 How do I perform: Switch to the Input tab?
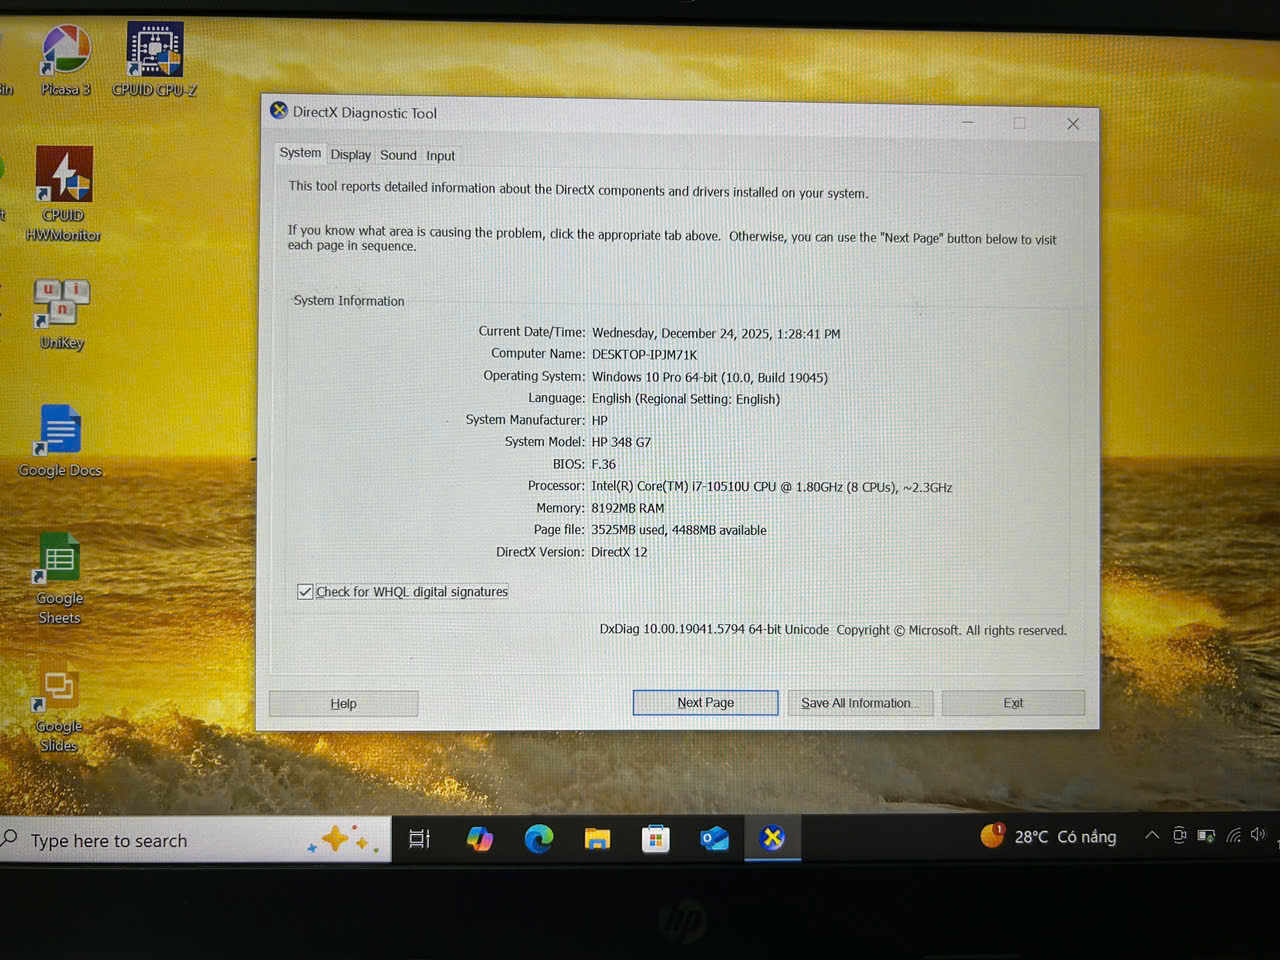[440, 156]
